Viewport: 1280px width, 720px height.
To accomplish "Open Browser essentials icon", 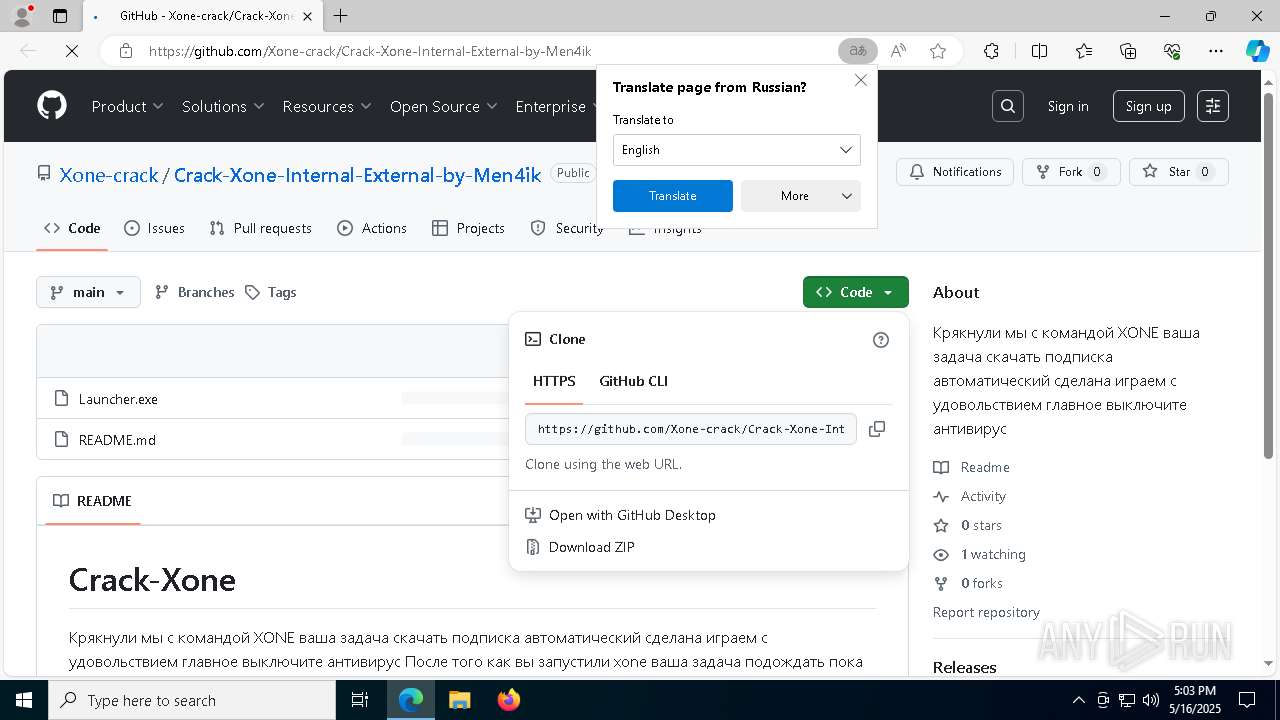I will pyautogui.click(x=1172, y=51).
